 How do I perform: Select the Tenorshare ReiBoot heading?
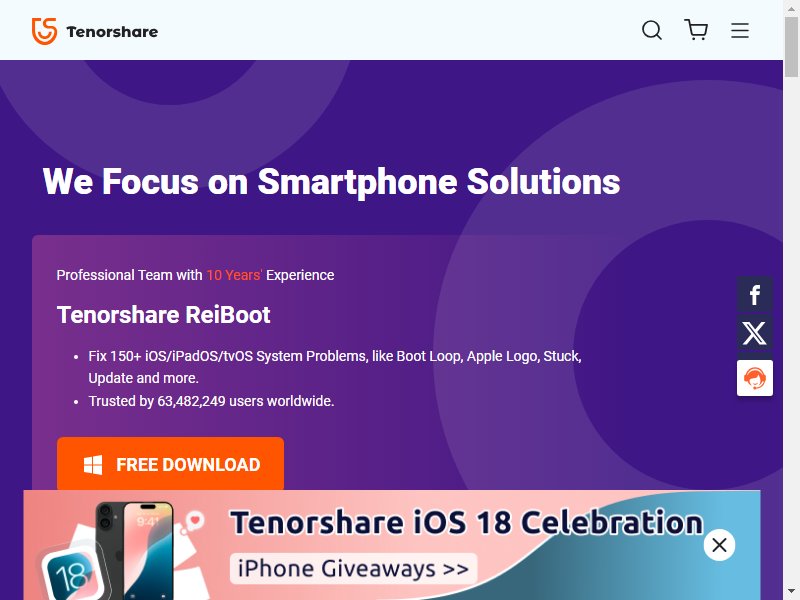point(163,314)
